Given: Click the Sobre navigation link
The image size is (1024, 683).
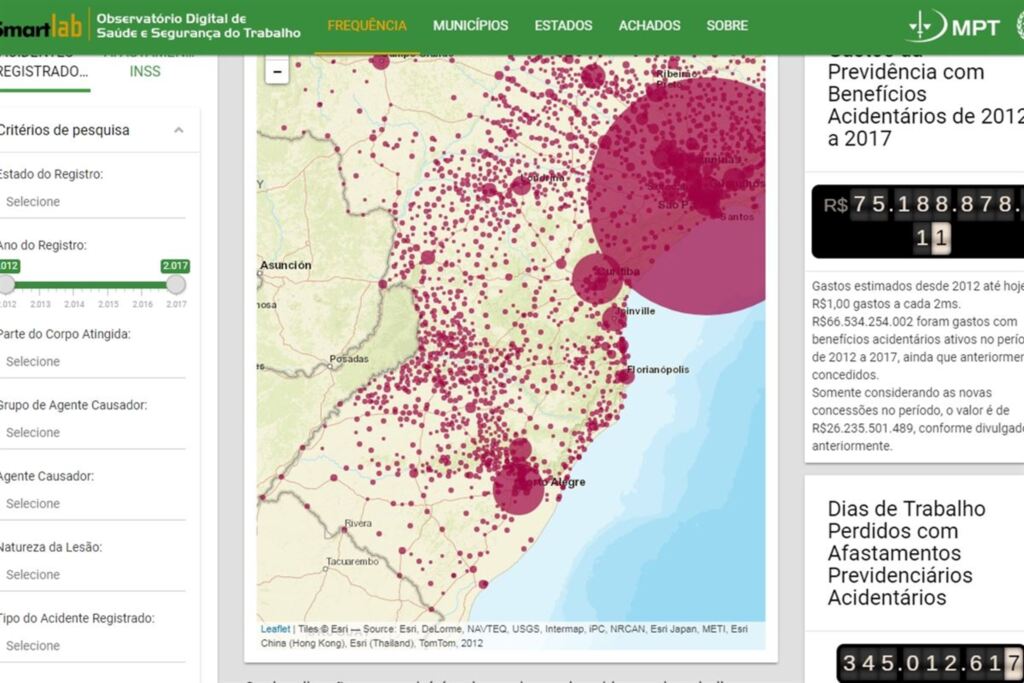Looking at the screenshot, I should point(727,26).
